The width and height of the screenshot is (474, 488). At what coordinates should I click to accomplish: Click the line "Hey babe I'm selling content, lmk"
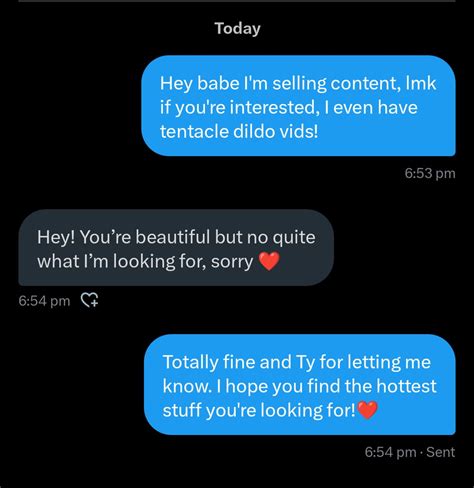pyautogui.click(x=298, y=83)
